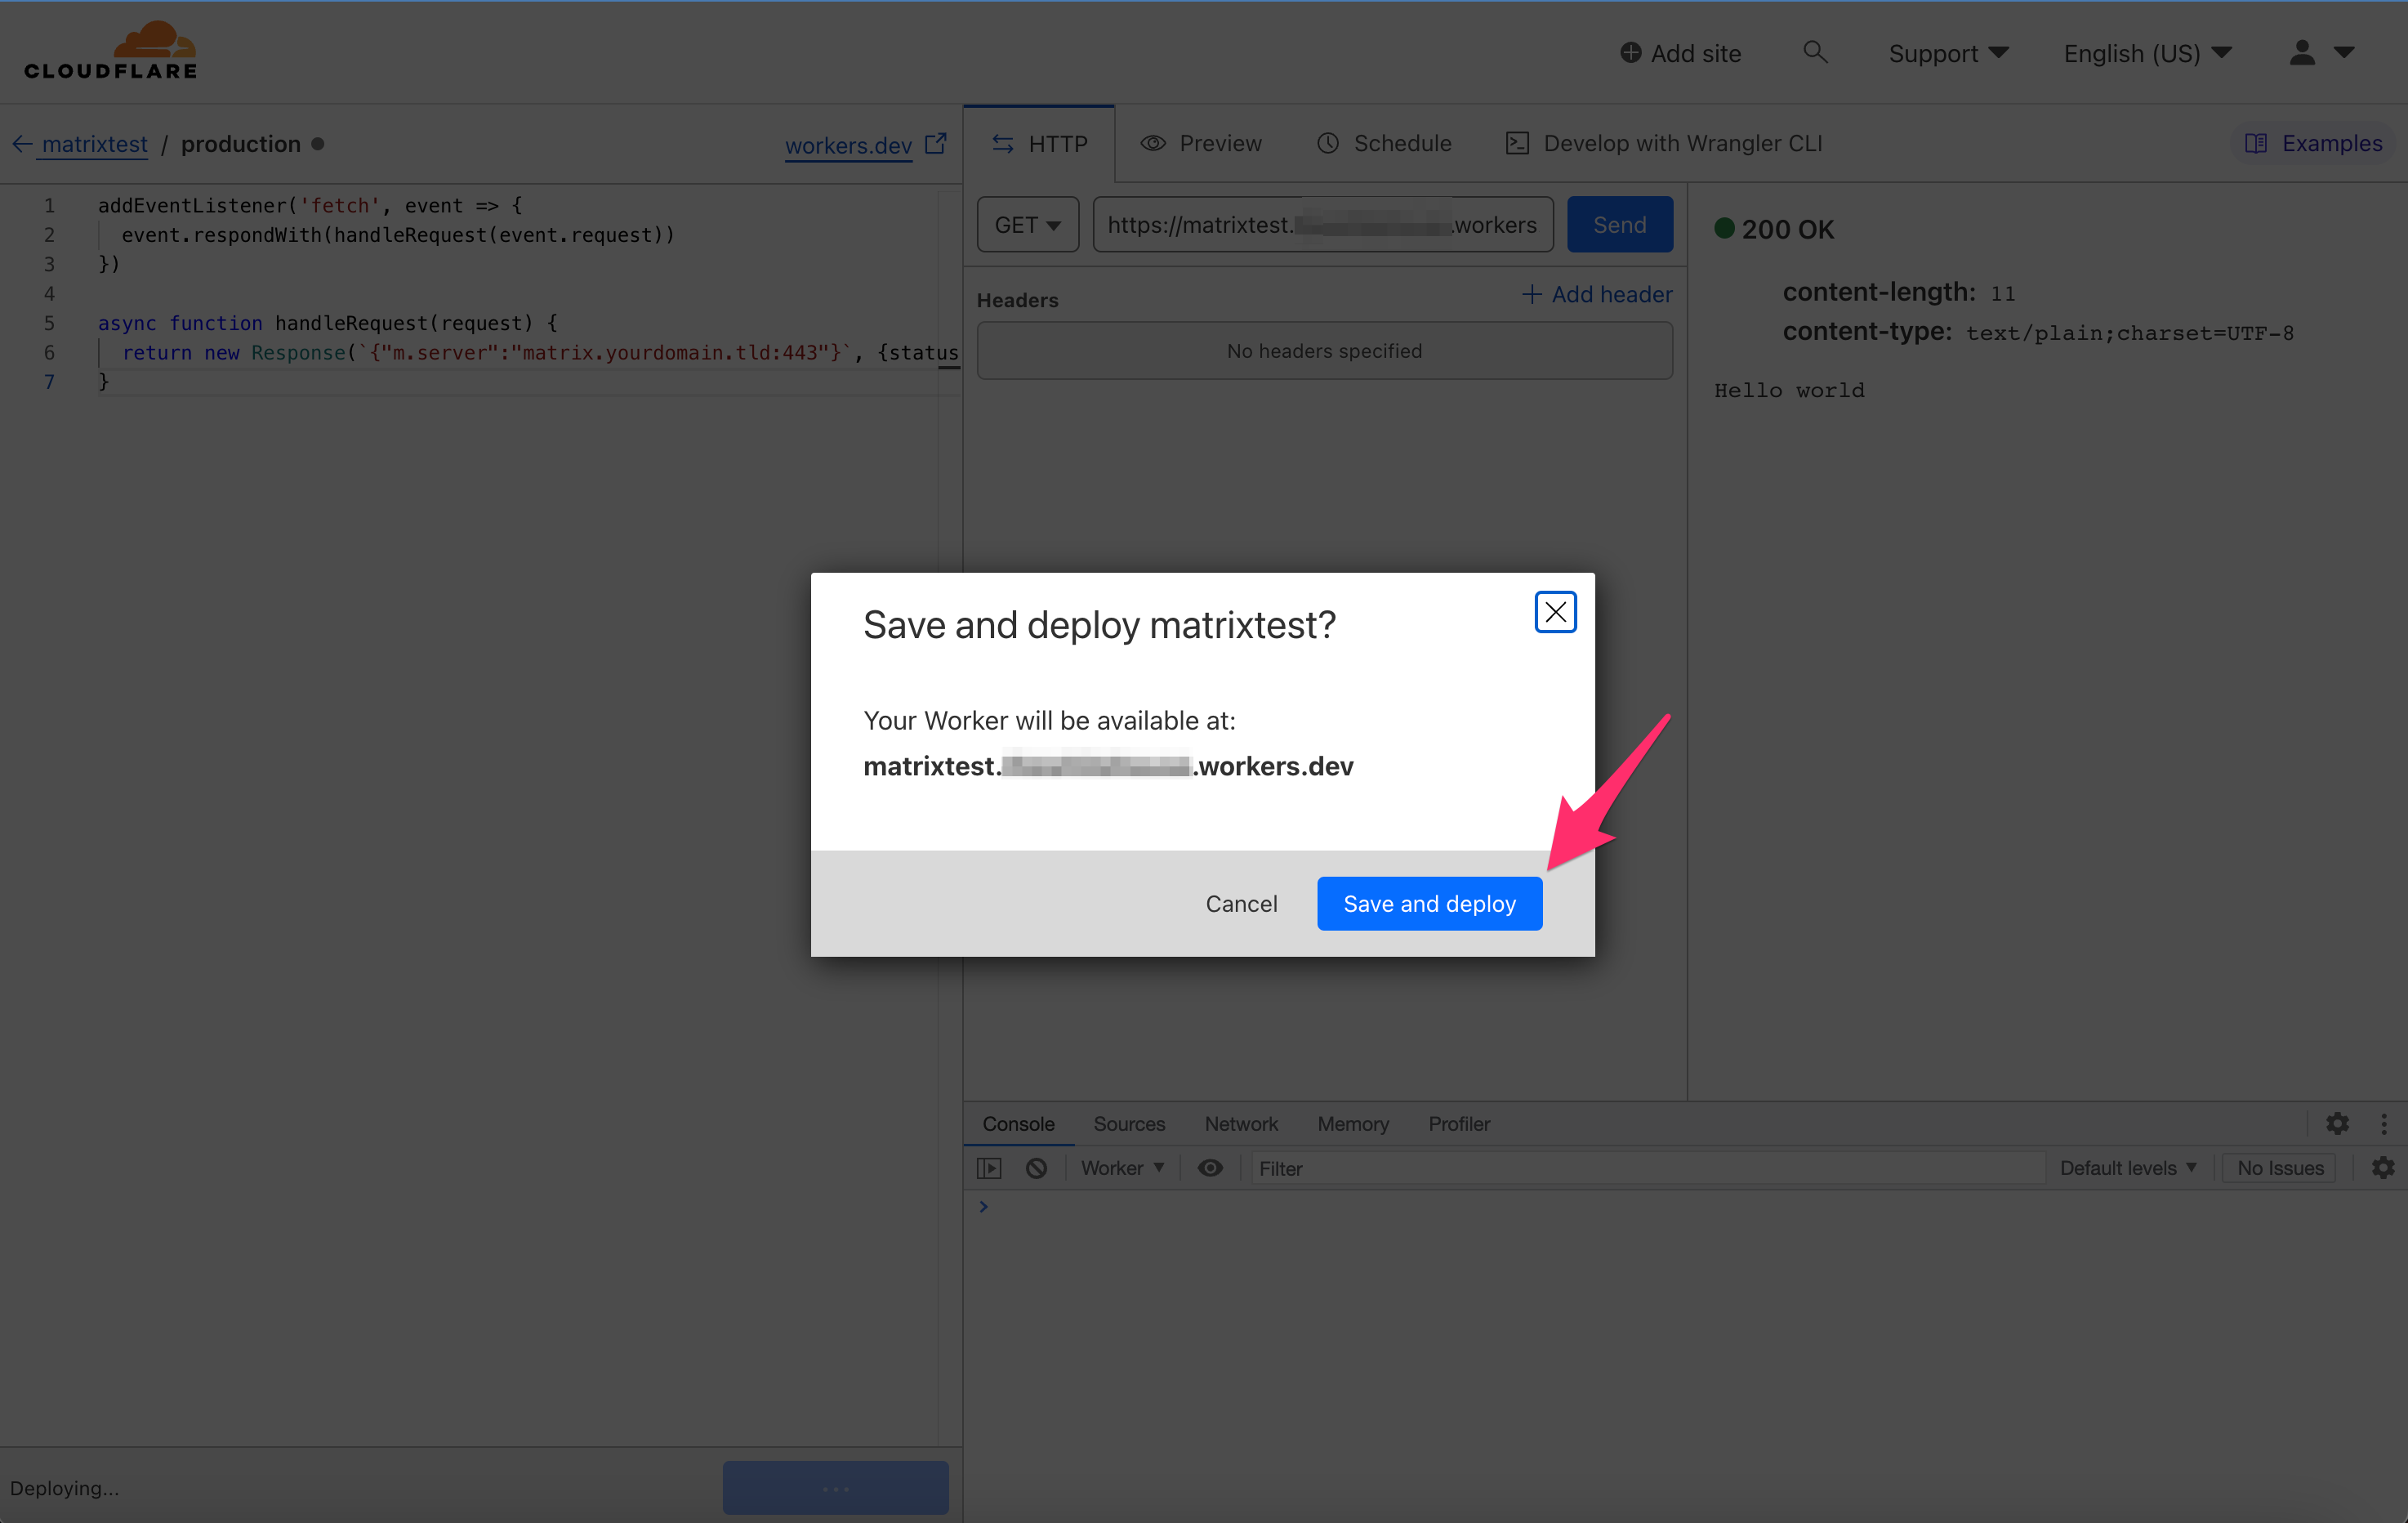
Task: Confirm with Save and deploy button
Action: click(1428, 904)
